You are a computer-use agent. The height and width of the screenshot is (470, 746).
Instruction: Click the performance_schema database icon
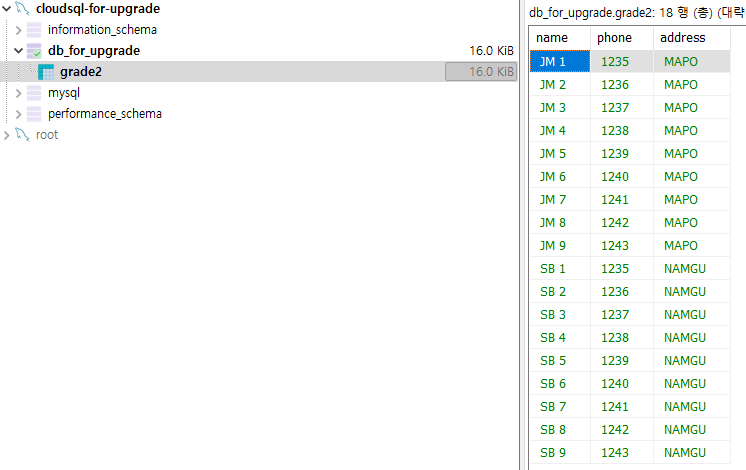pos(34,114)
